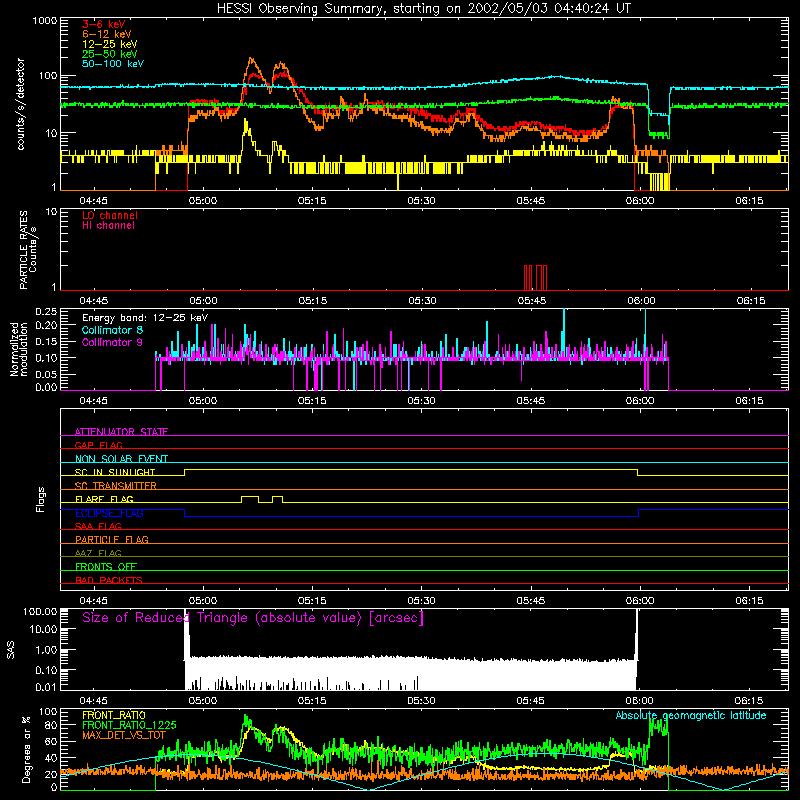Screen dimensions: 800x800
Task: Select the green 25-50 keV legend entry
Action: pos(110,54)
